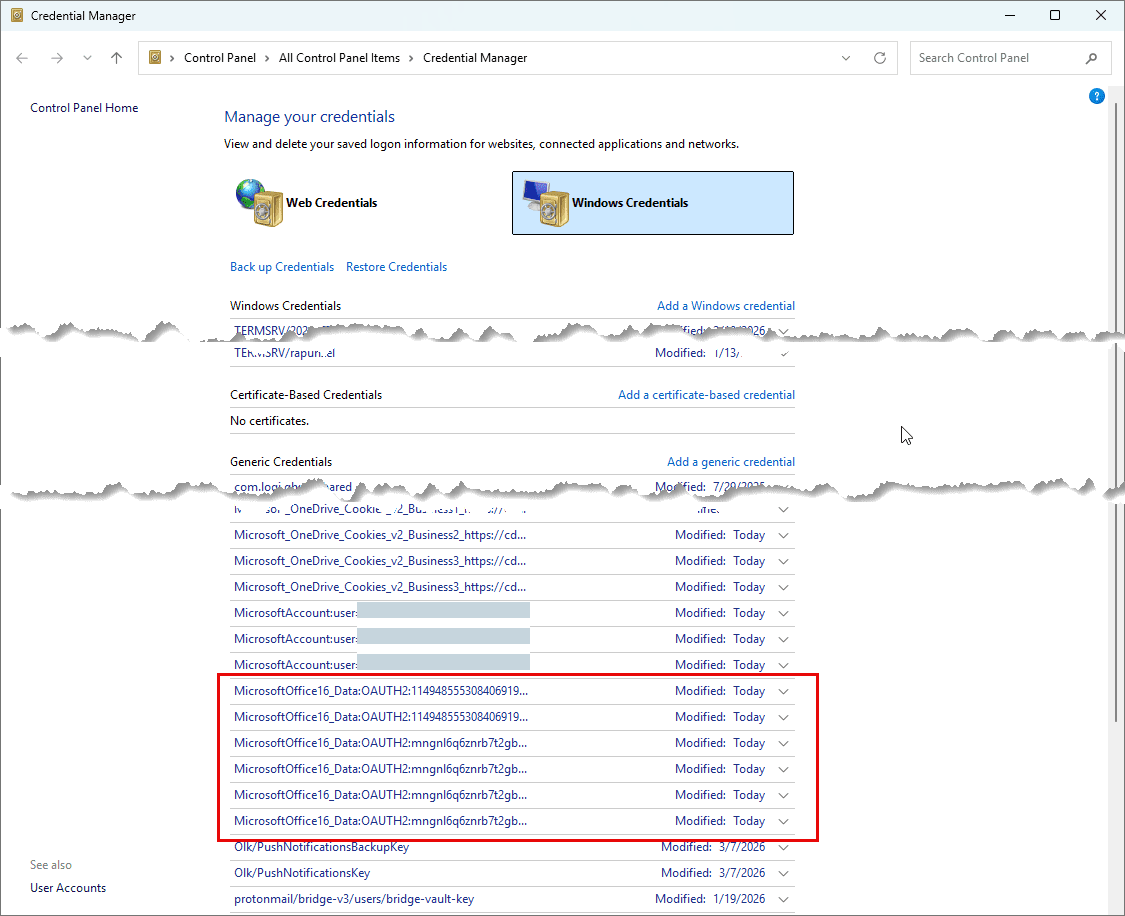Screen dimensions: 1125x916
Task: Click the Up one level arrow
Action: 117,58
